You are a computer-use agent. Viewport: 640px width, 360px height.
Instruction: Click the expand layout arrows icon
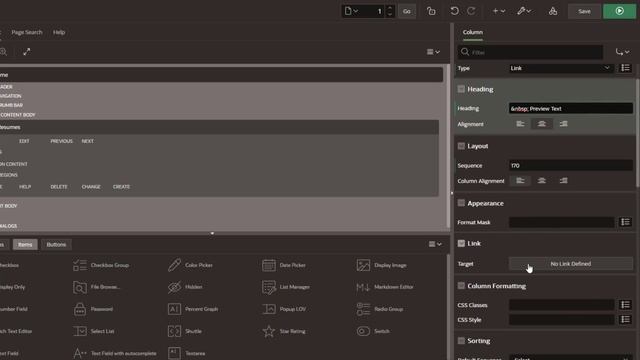coord(27,52)
